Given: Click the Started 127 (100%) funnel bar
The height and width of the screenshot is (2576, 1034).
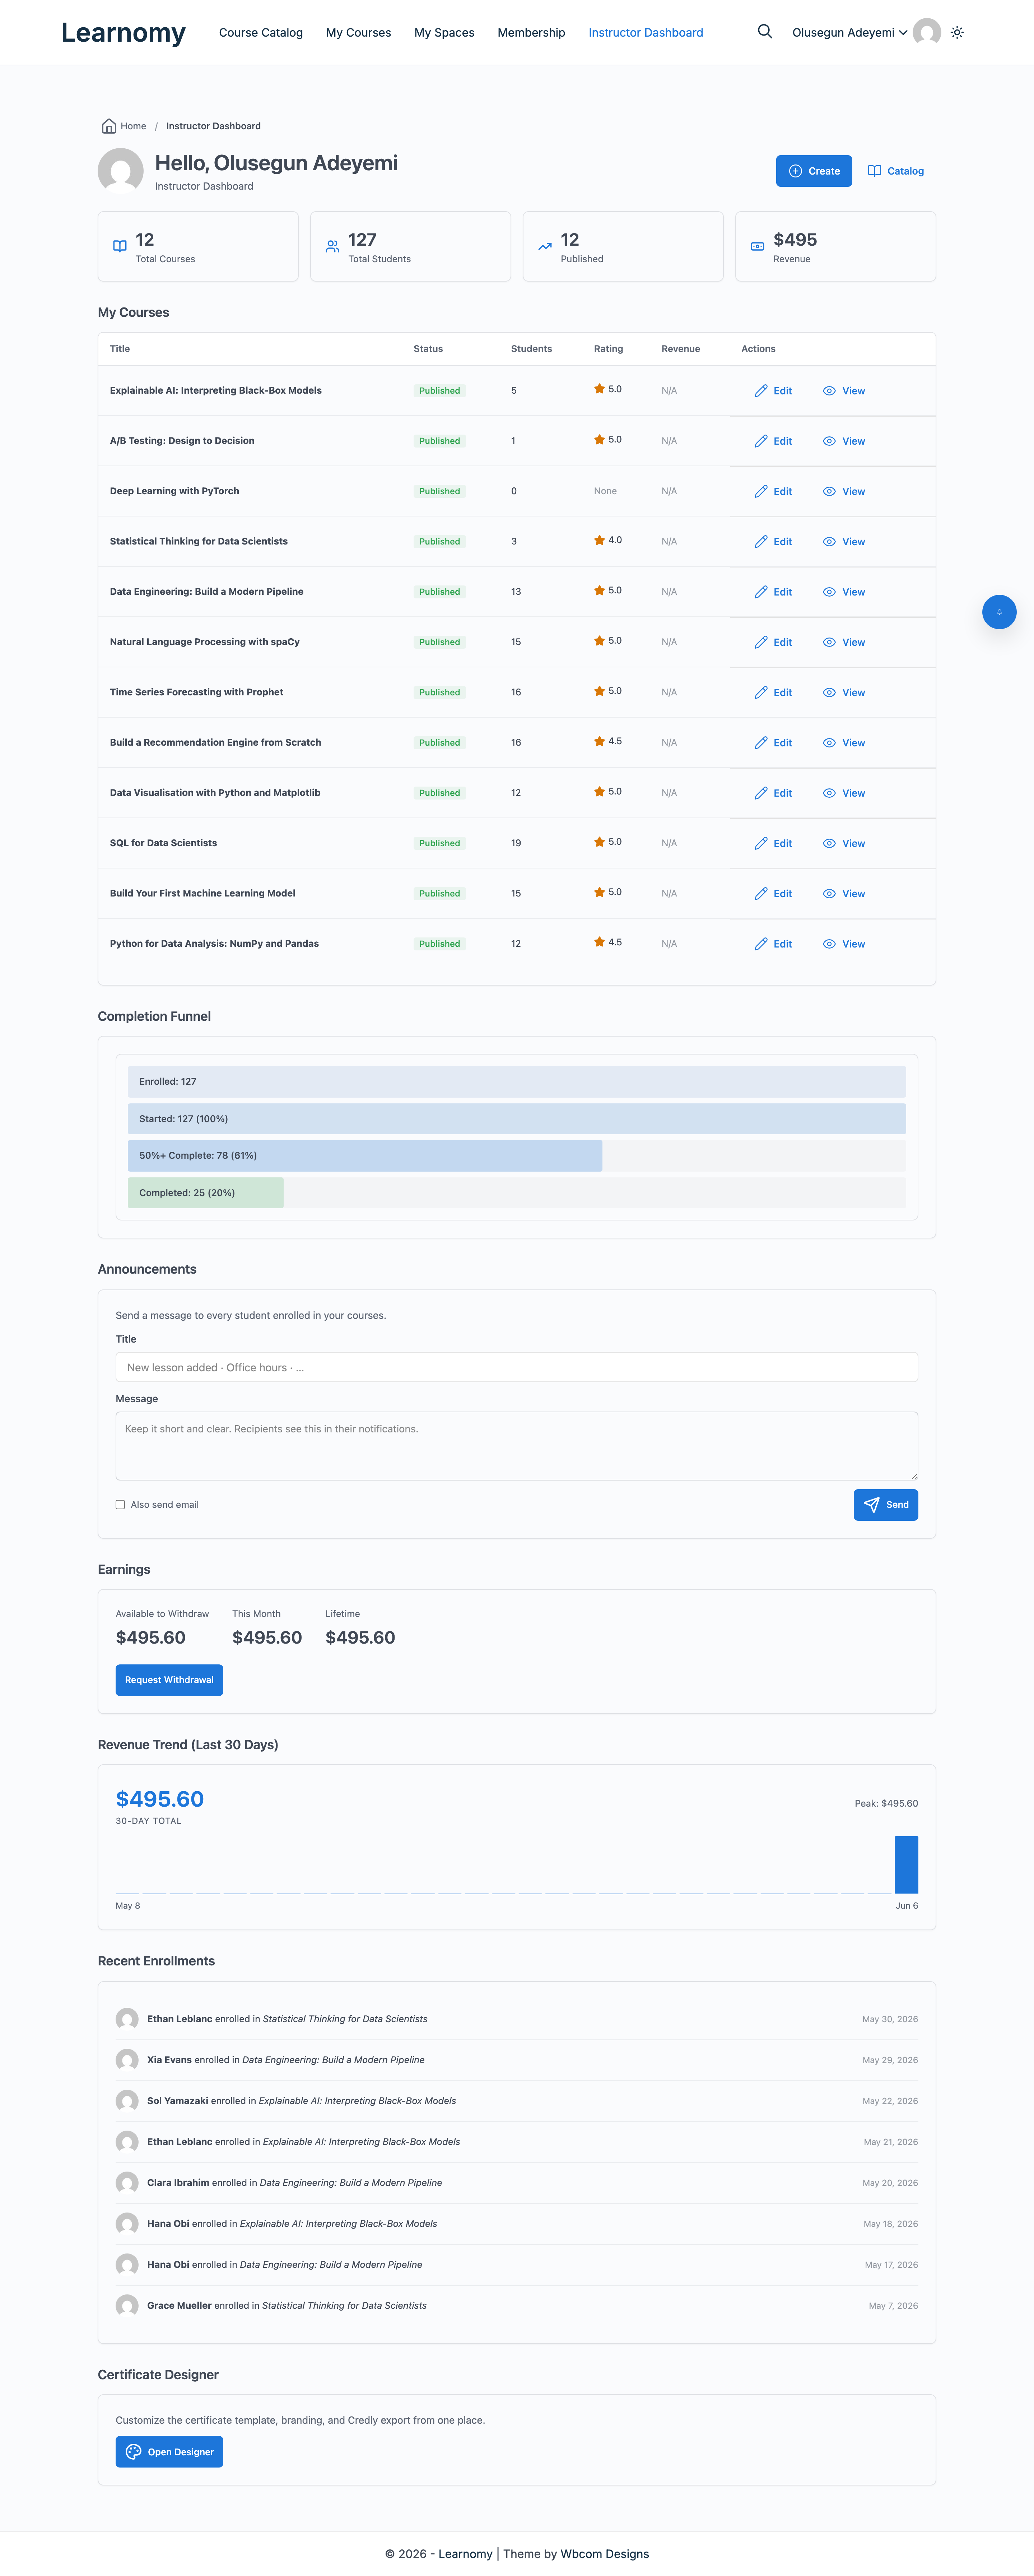Looking at the screenshot, I should pos(517,1119).
